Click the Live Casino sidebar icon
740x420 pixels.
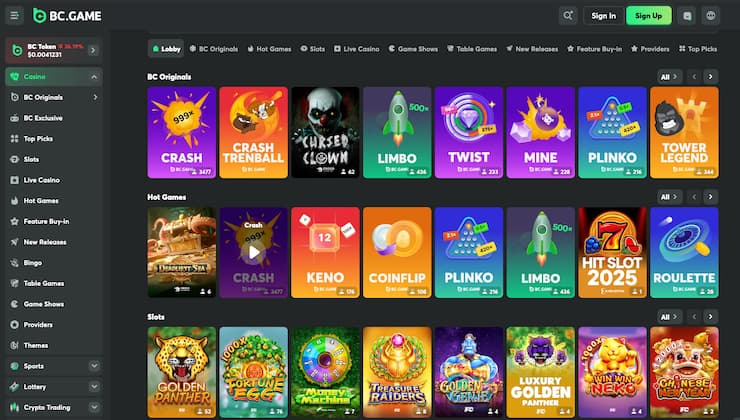(15, 180)
